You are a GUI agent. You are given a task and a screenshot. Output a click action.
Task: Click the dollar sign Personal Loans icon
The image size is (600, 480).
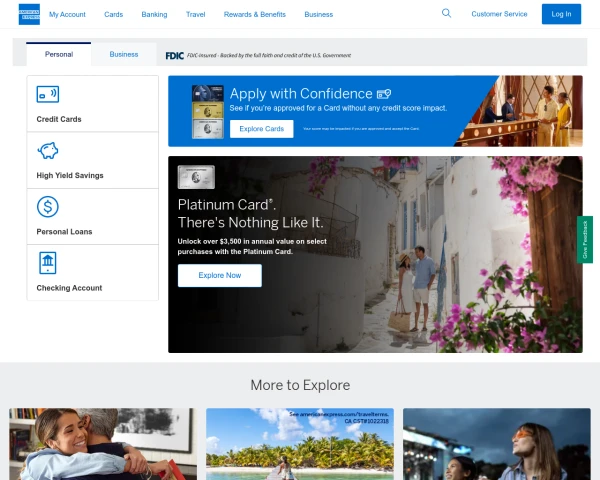48,207
